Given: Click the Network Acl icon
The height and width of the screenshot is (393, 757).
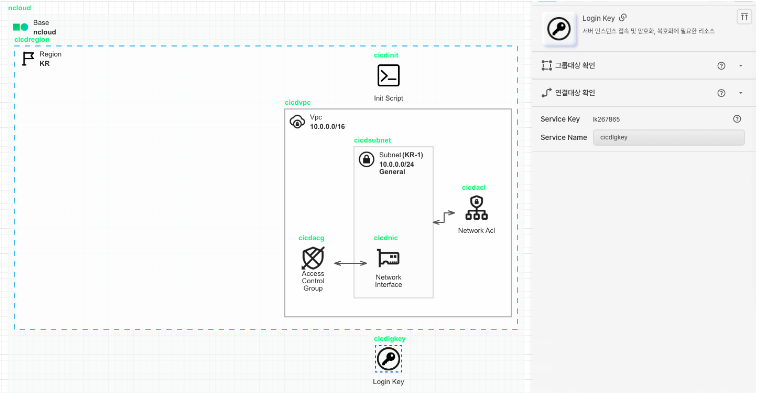Looking at the screenshot, I should (x=476, y=208).
